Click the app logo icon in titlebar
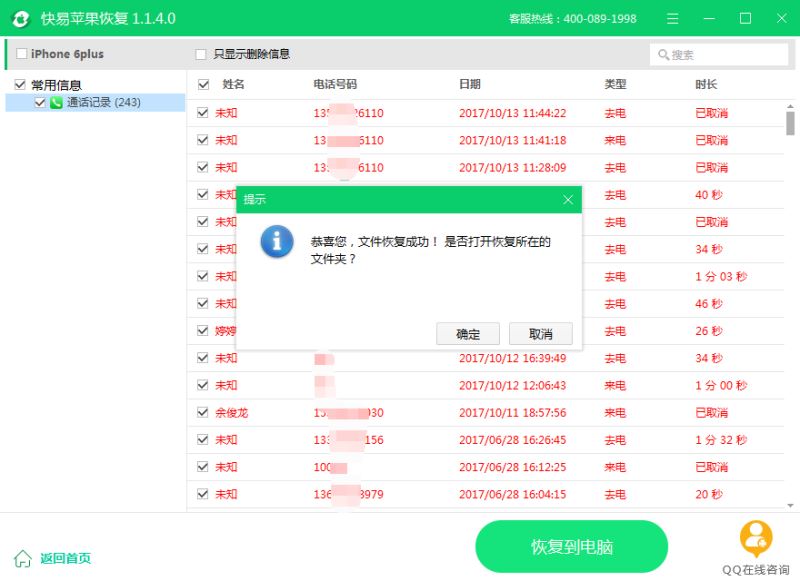 coord(20,18)
